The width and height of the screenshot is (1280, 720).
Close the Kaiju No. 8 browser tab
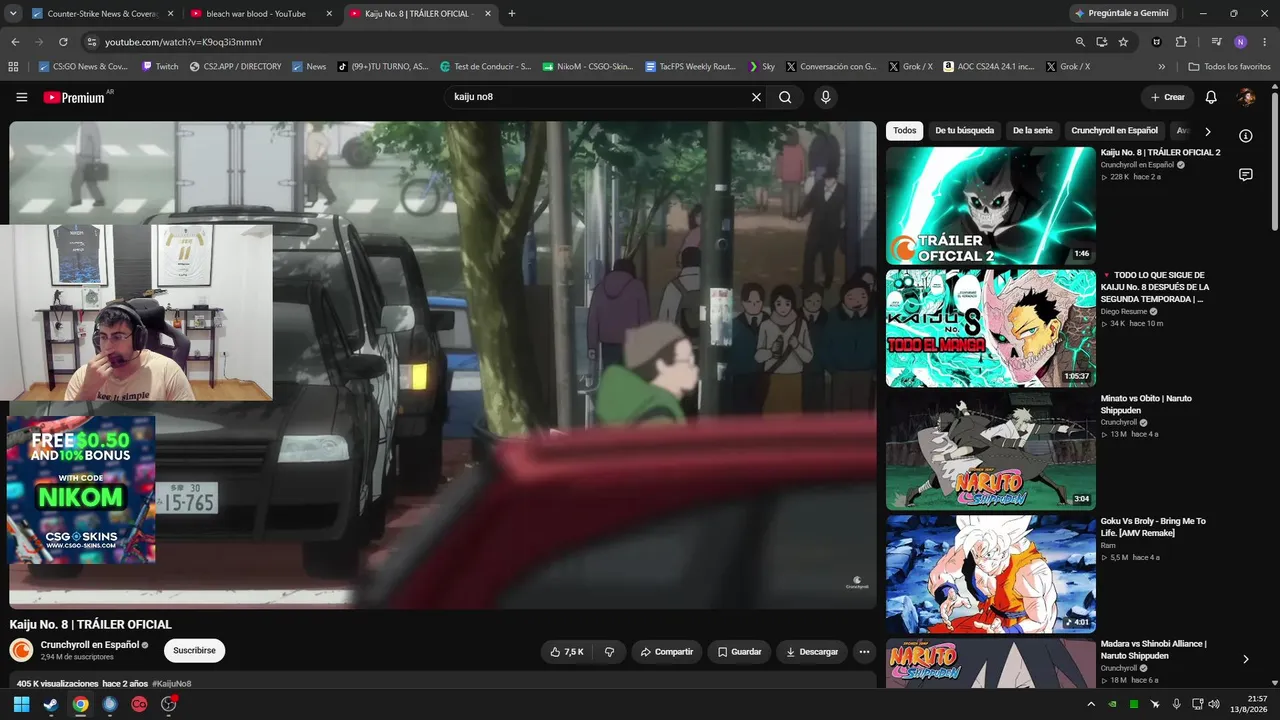(x=487, y=14)
